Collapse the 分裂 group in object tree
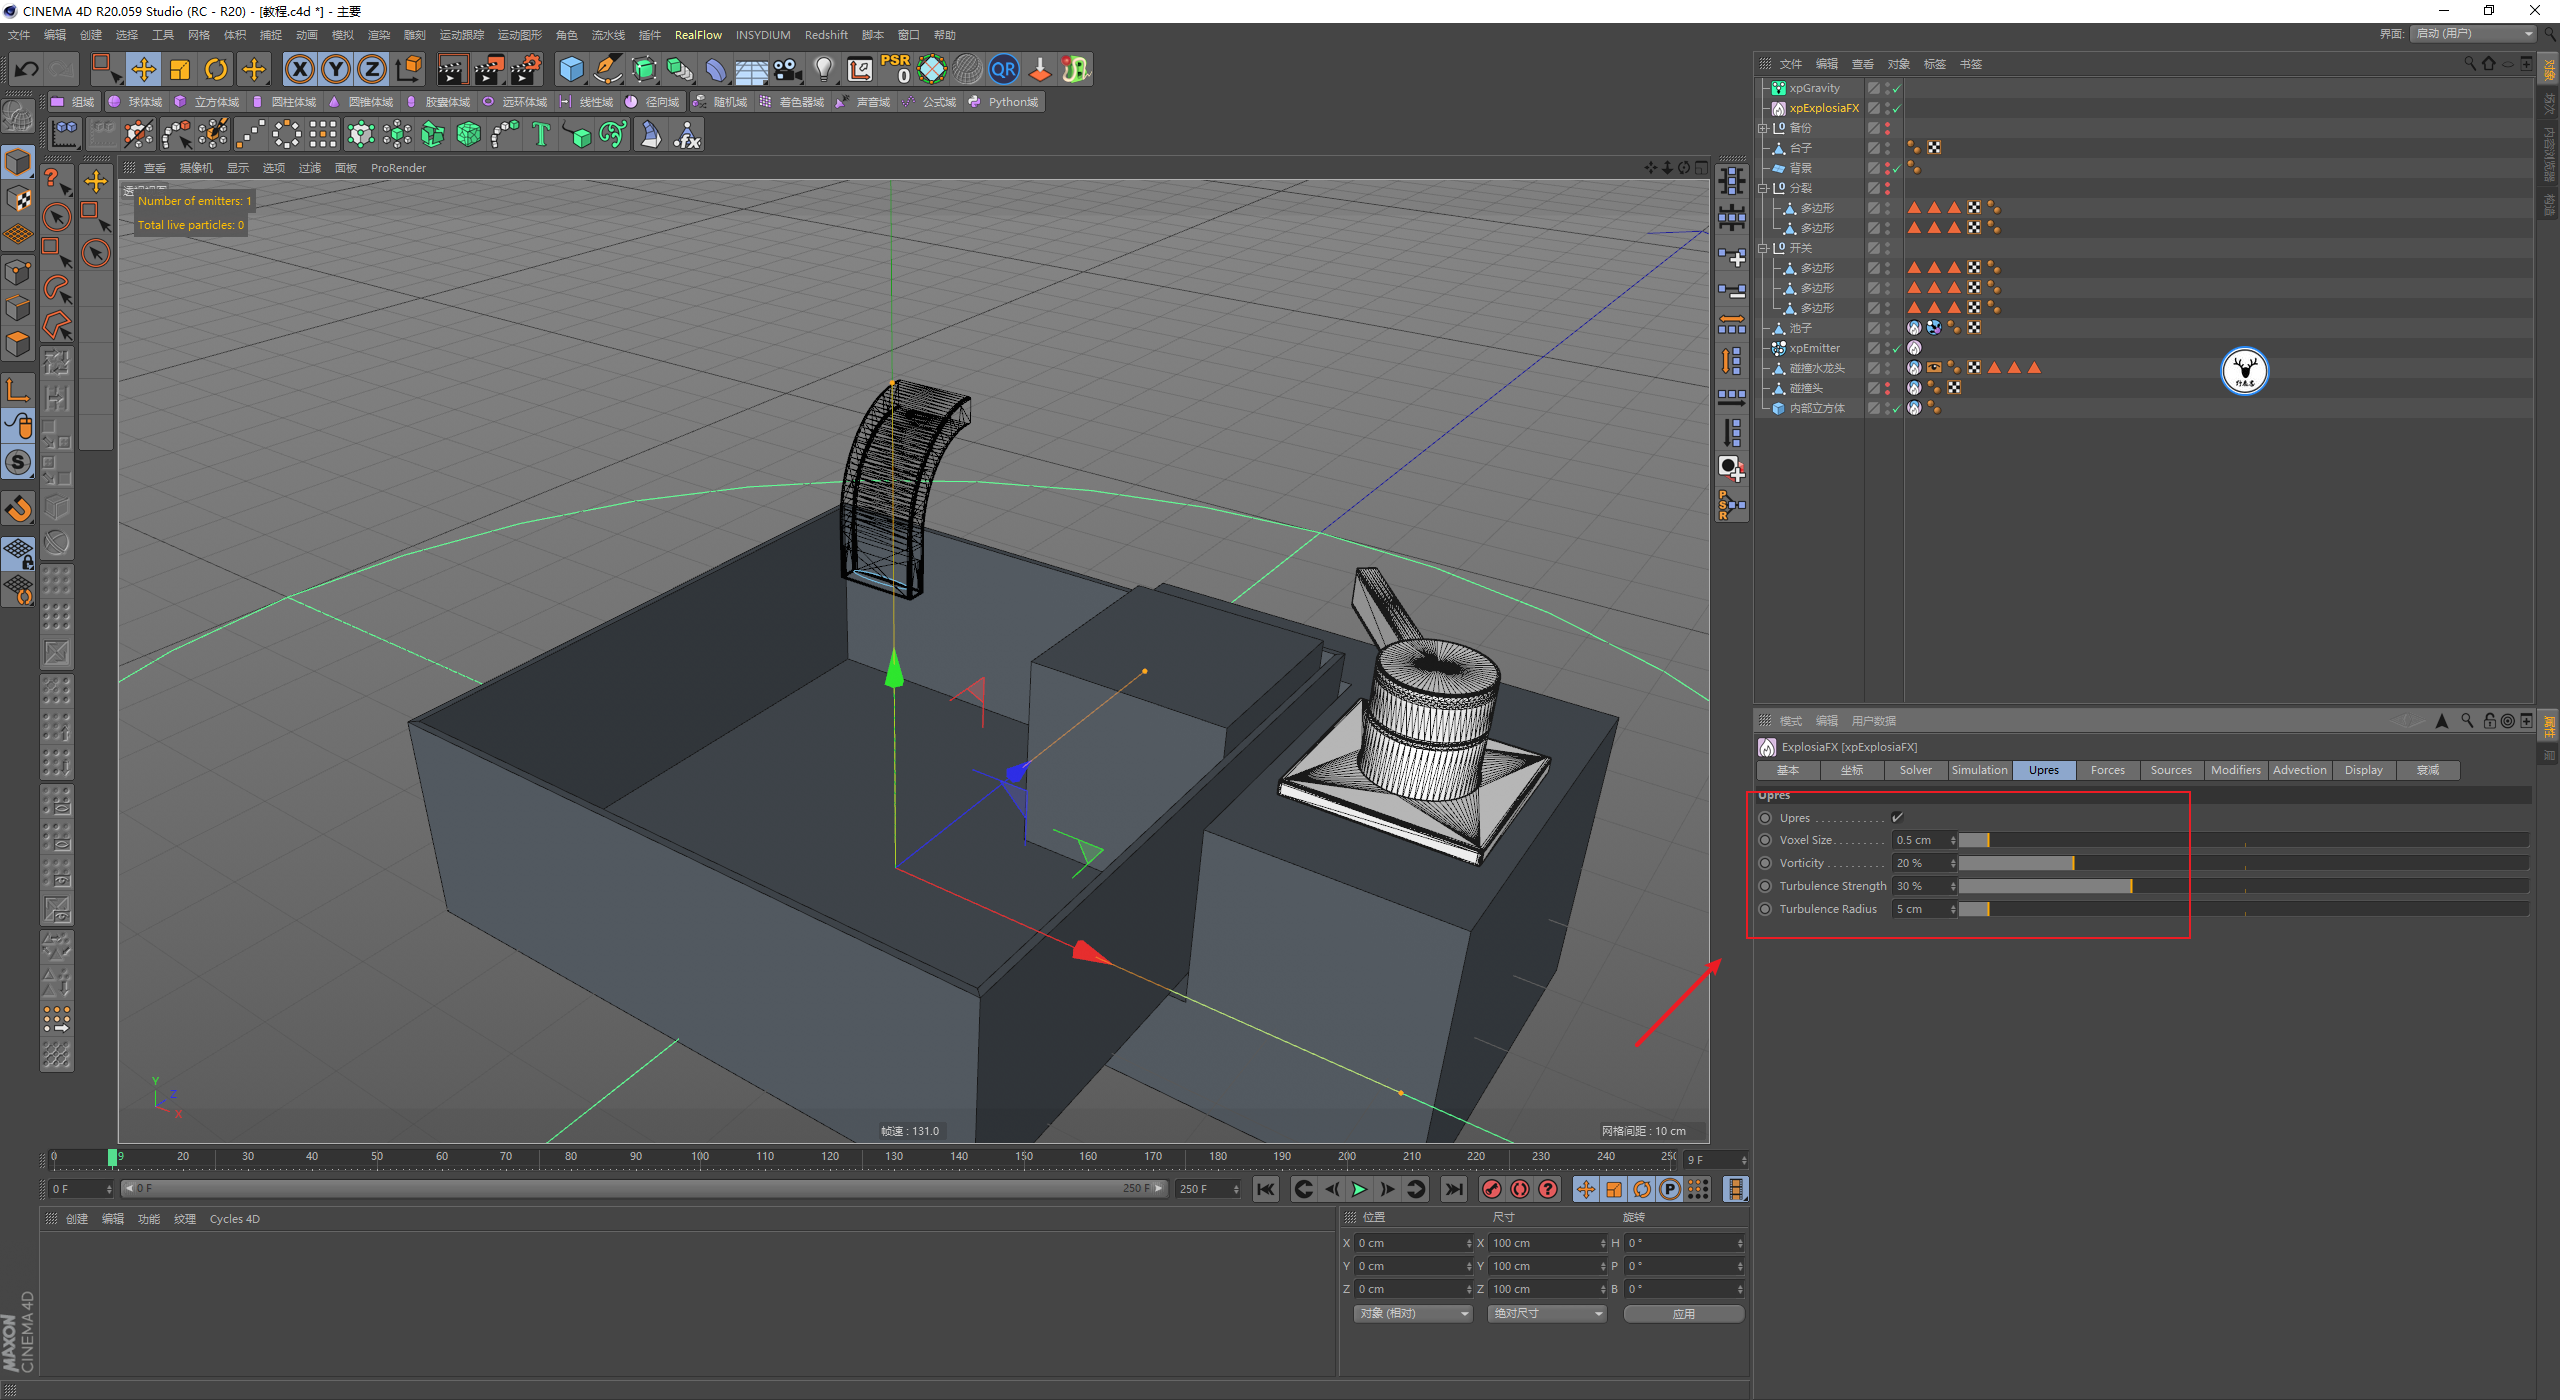 (1763, 188)
